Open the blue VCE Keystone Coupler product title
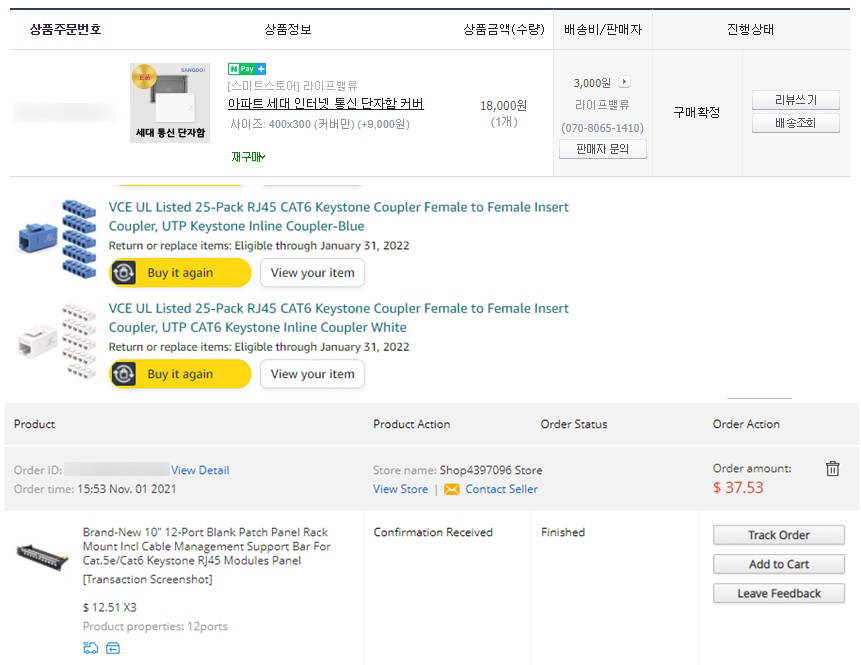Image resolution: width=861 pixels, height=665 pixels. (338, 216)
